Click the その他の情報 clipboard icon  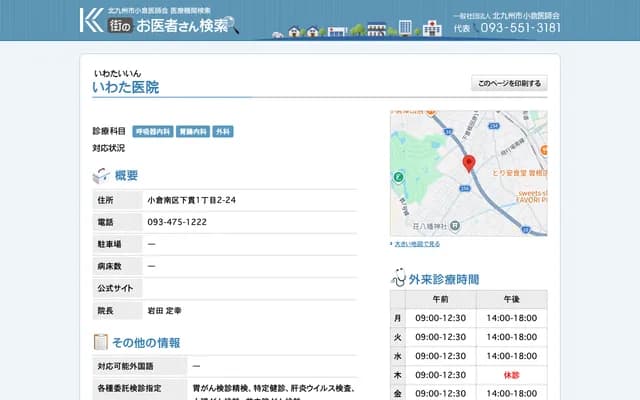point(100,343)
